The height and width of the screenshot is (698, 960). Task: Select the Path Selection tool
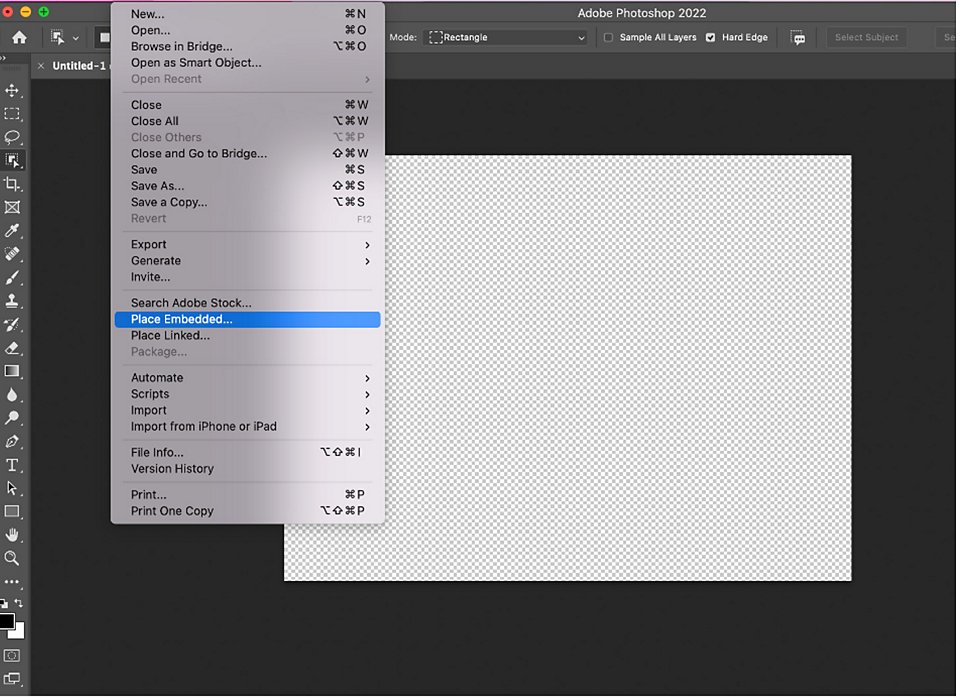pos(12,488)
